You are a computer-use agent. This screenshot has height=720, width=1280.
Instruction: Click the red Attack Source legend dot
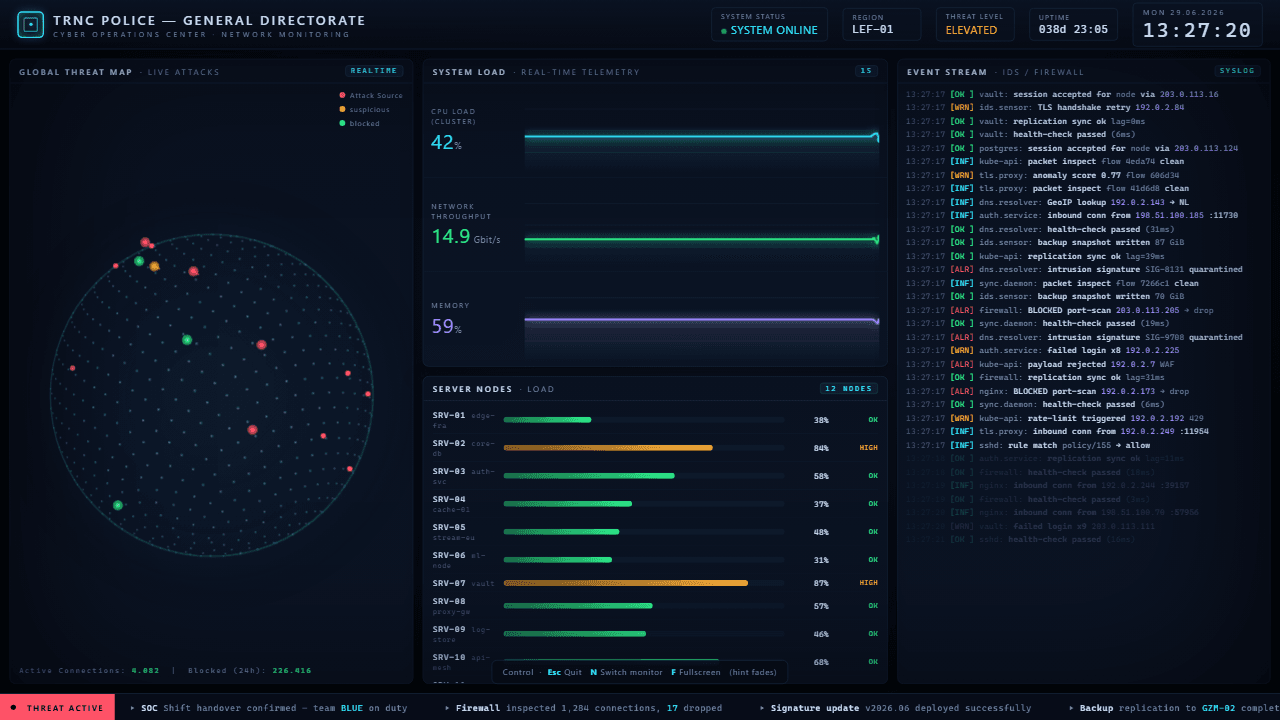pos(342,95)
